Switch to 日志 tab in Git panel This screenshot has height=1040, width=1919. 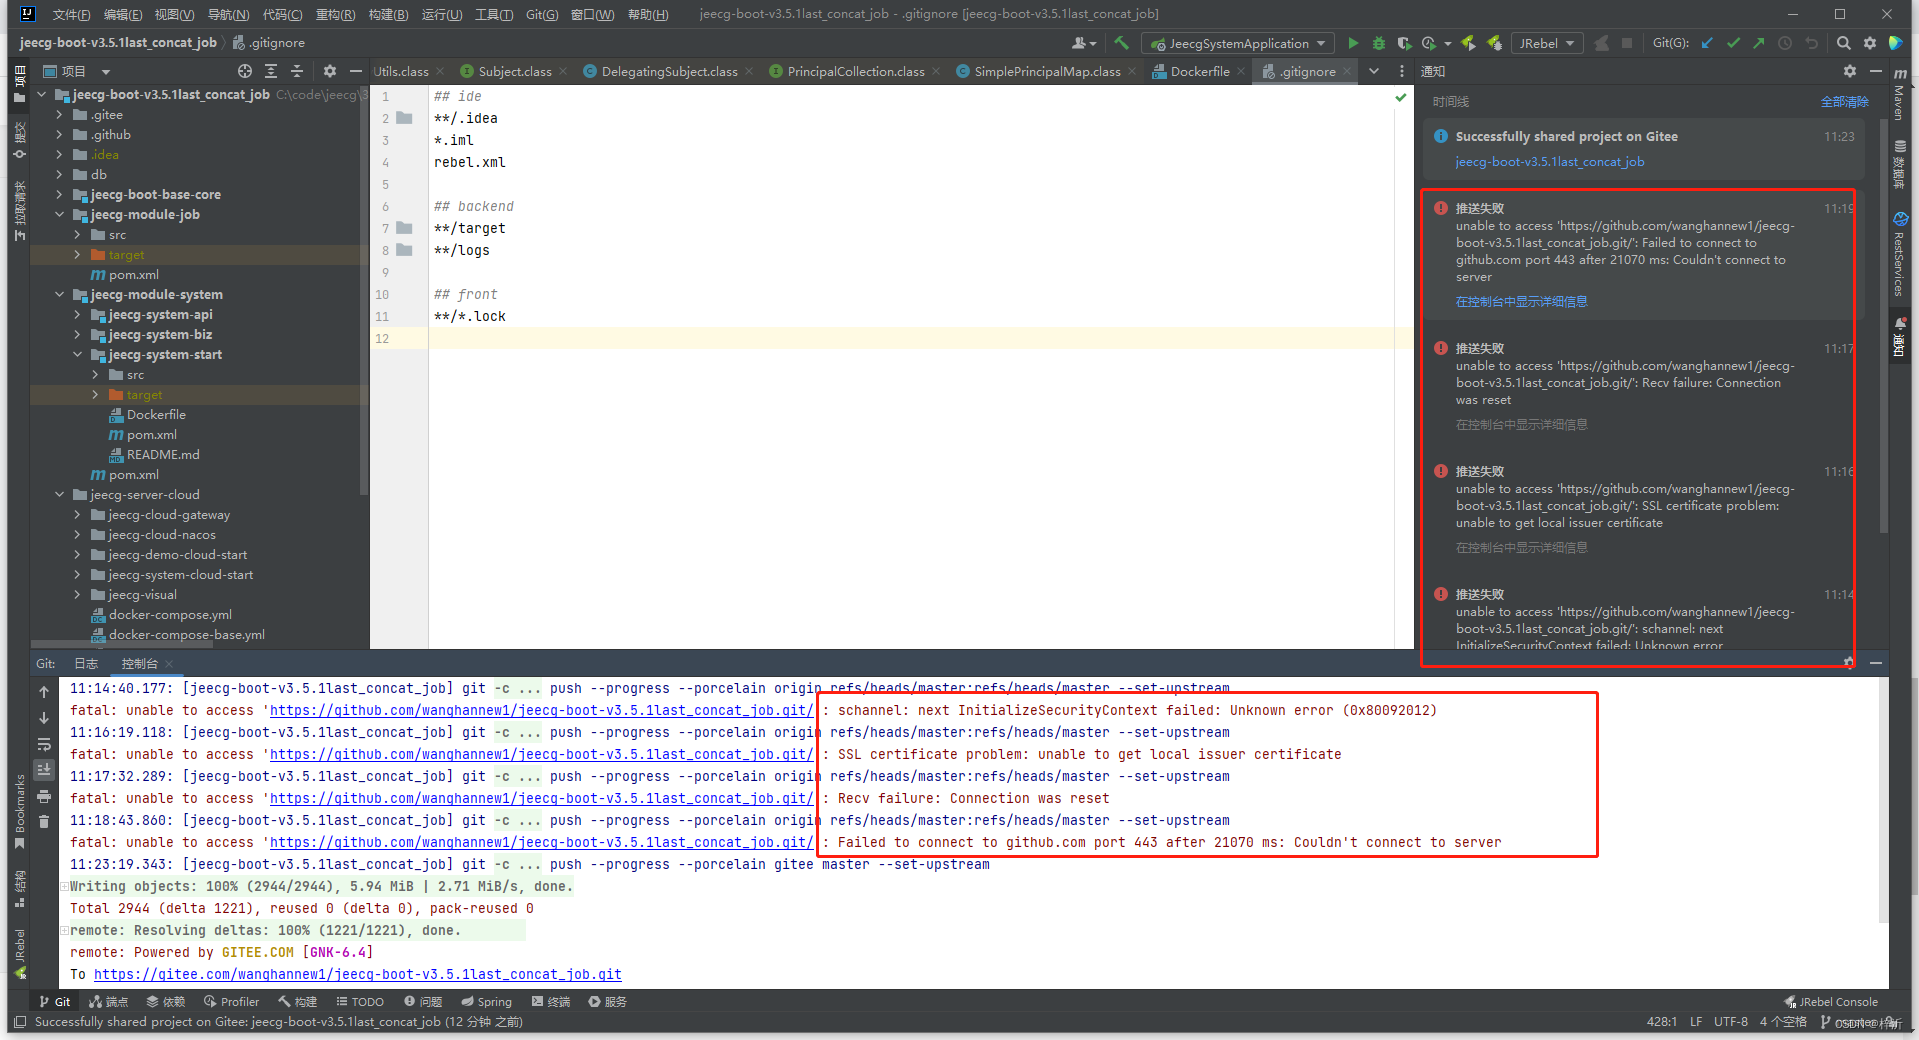point(86,663)
